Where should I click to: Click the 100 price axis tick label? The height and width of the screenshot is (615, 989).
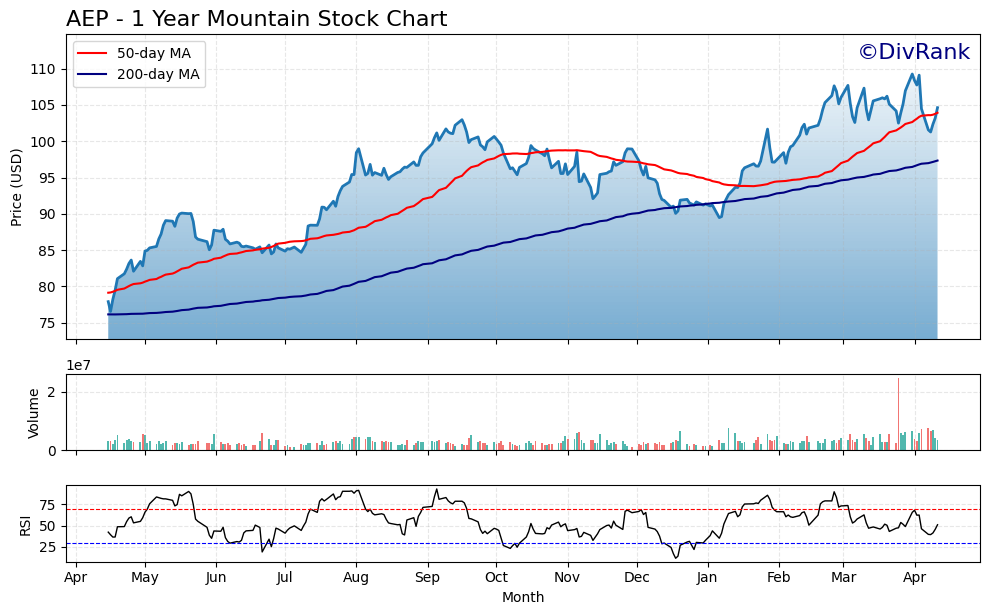point(43,142)
